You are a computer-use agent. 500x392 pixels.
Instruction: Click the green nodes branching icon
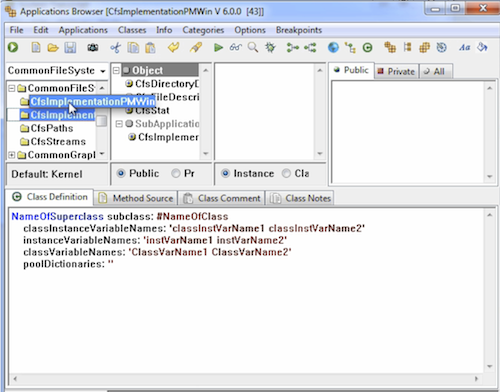click(x=310, y=48)
